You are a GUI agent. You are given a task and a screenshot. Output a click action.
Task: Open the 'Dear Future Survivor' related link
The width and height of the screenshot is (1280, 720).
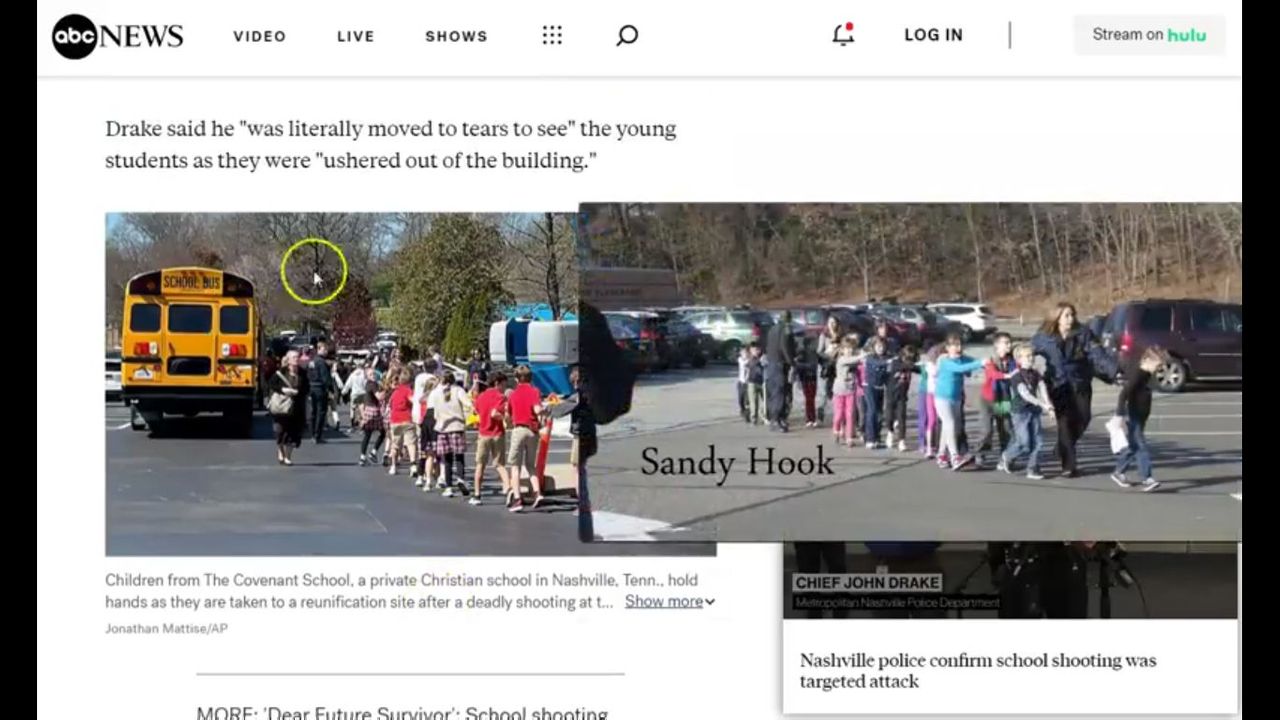pos(402,712)
